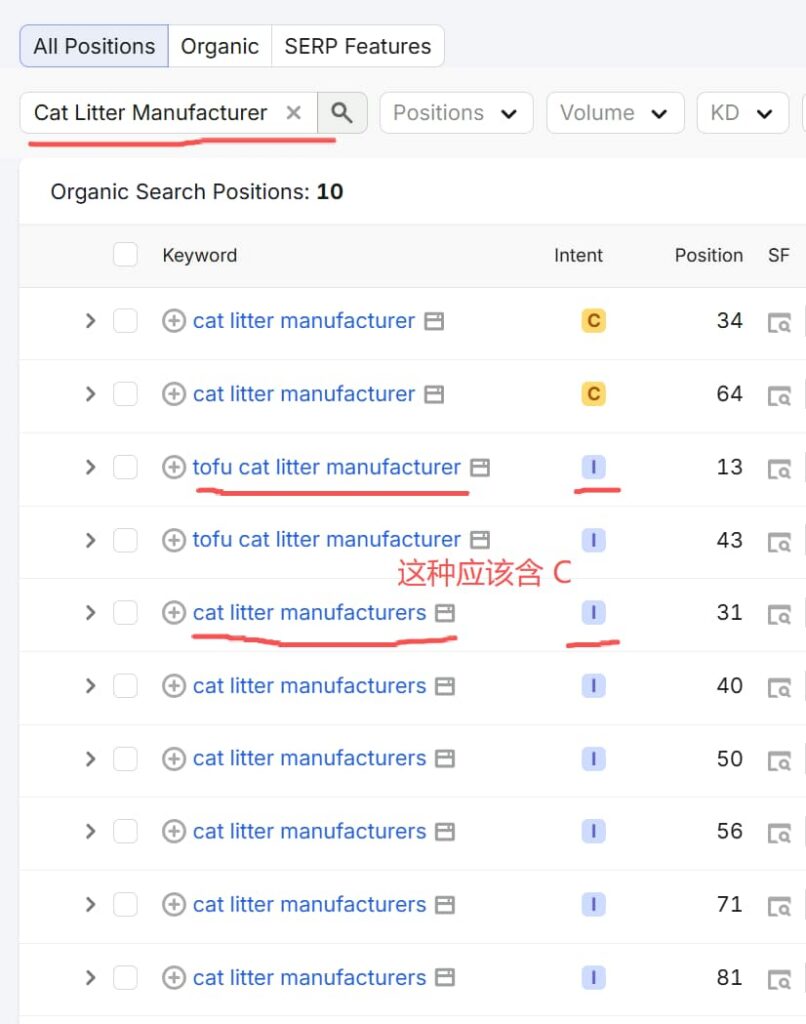Screen dimensions: 806x1024
Task: Add the position 34 keyword to list
Action: (174, 321)
